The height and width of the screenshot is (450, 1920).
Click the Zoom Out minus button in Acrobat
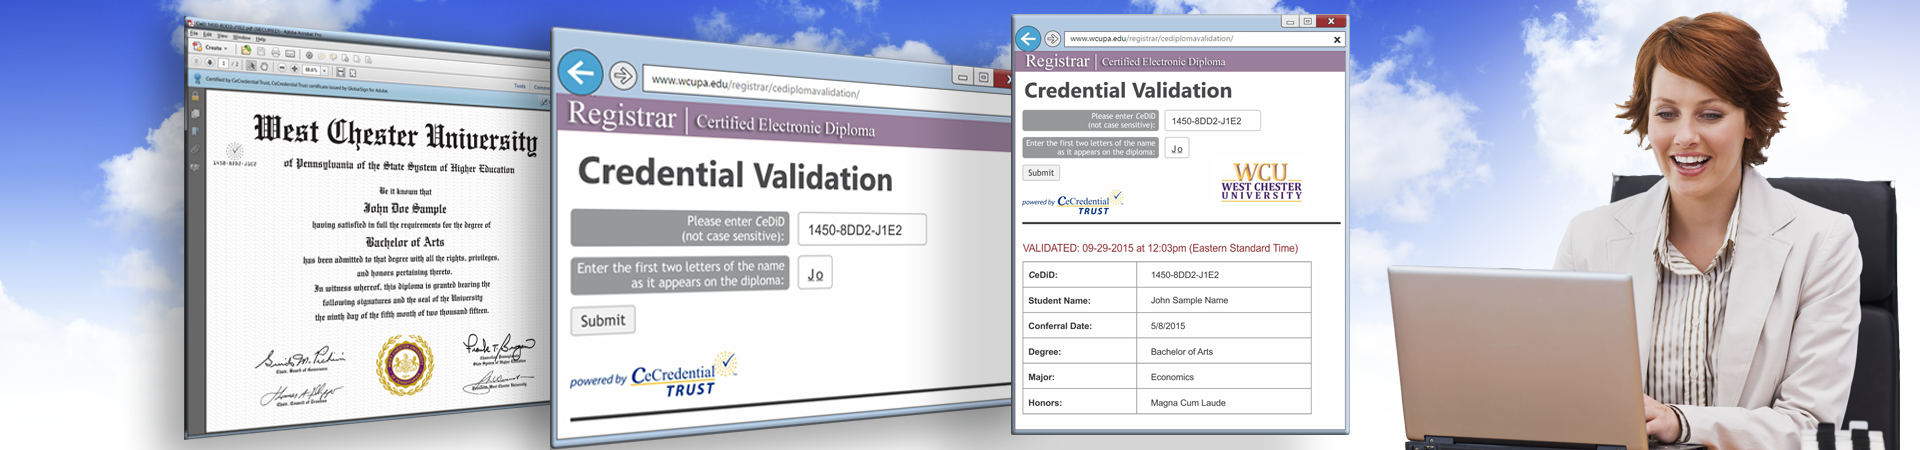282,68
